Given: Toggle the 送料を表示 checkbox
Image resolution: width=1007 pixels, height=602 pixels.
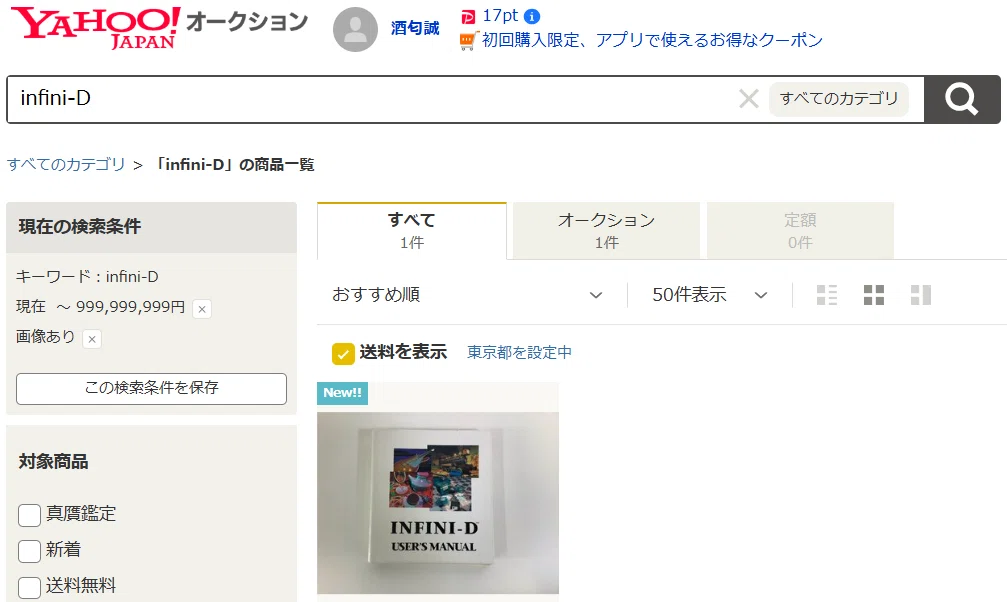Looking at the screenshot, I should click(x=343, y=353).
